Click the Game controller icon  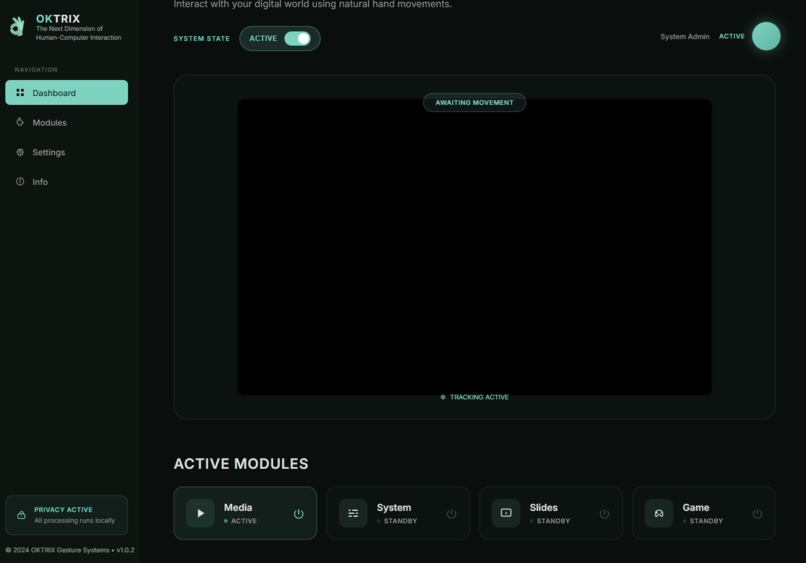pyautogui.click(x=659, y=513)
